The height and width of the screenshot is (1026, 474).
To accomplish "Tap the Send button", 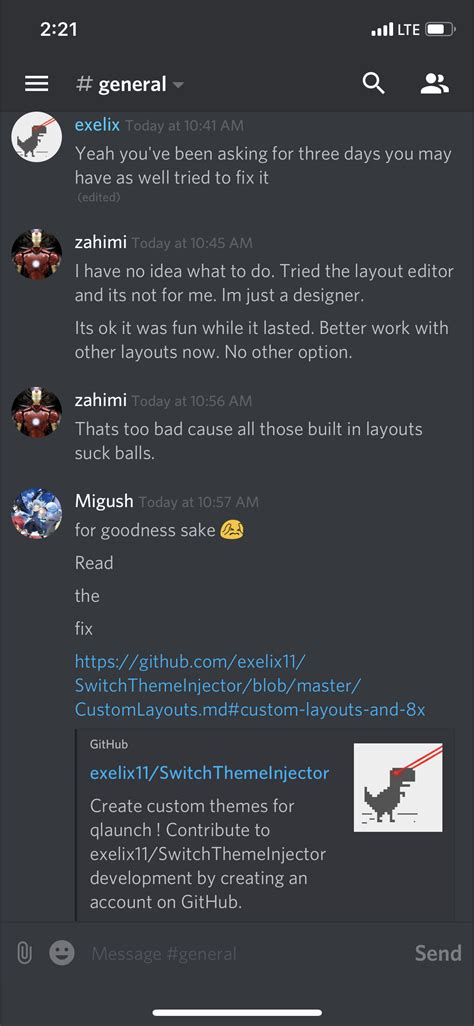I will [x=438, y=953].
